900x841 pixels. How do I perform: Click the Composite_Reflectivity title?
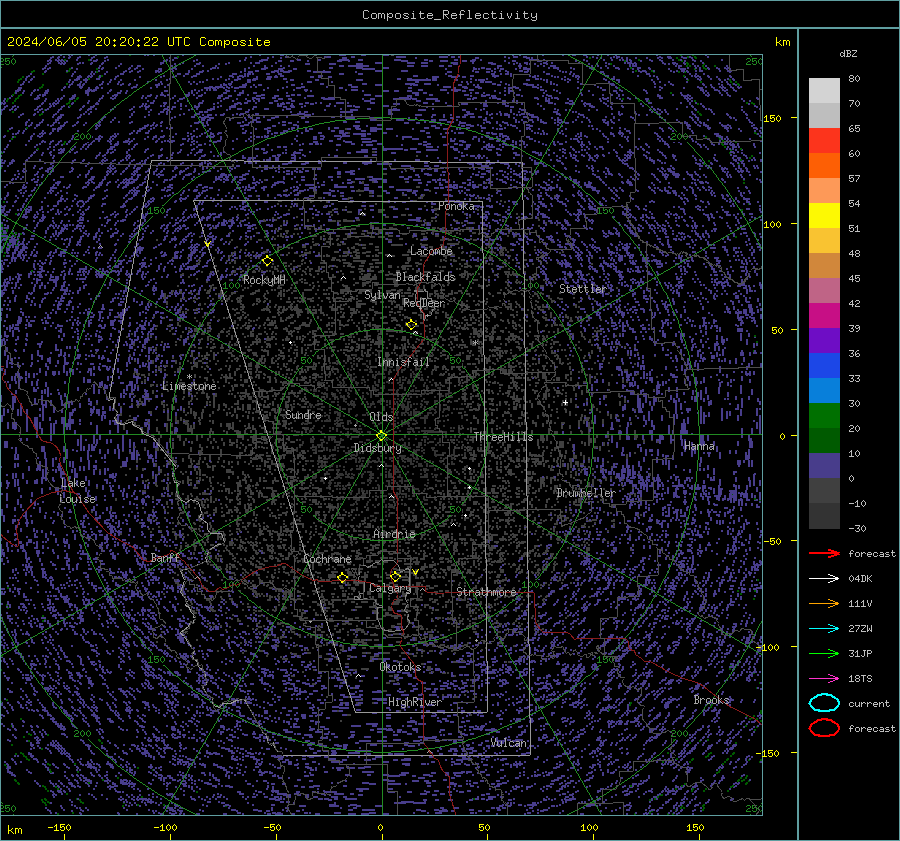tap(450, 15)
